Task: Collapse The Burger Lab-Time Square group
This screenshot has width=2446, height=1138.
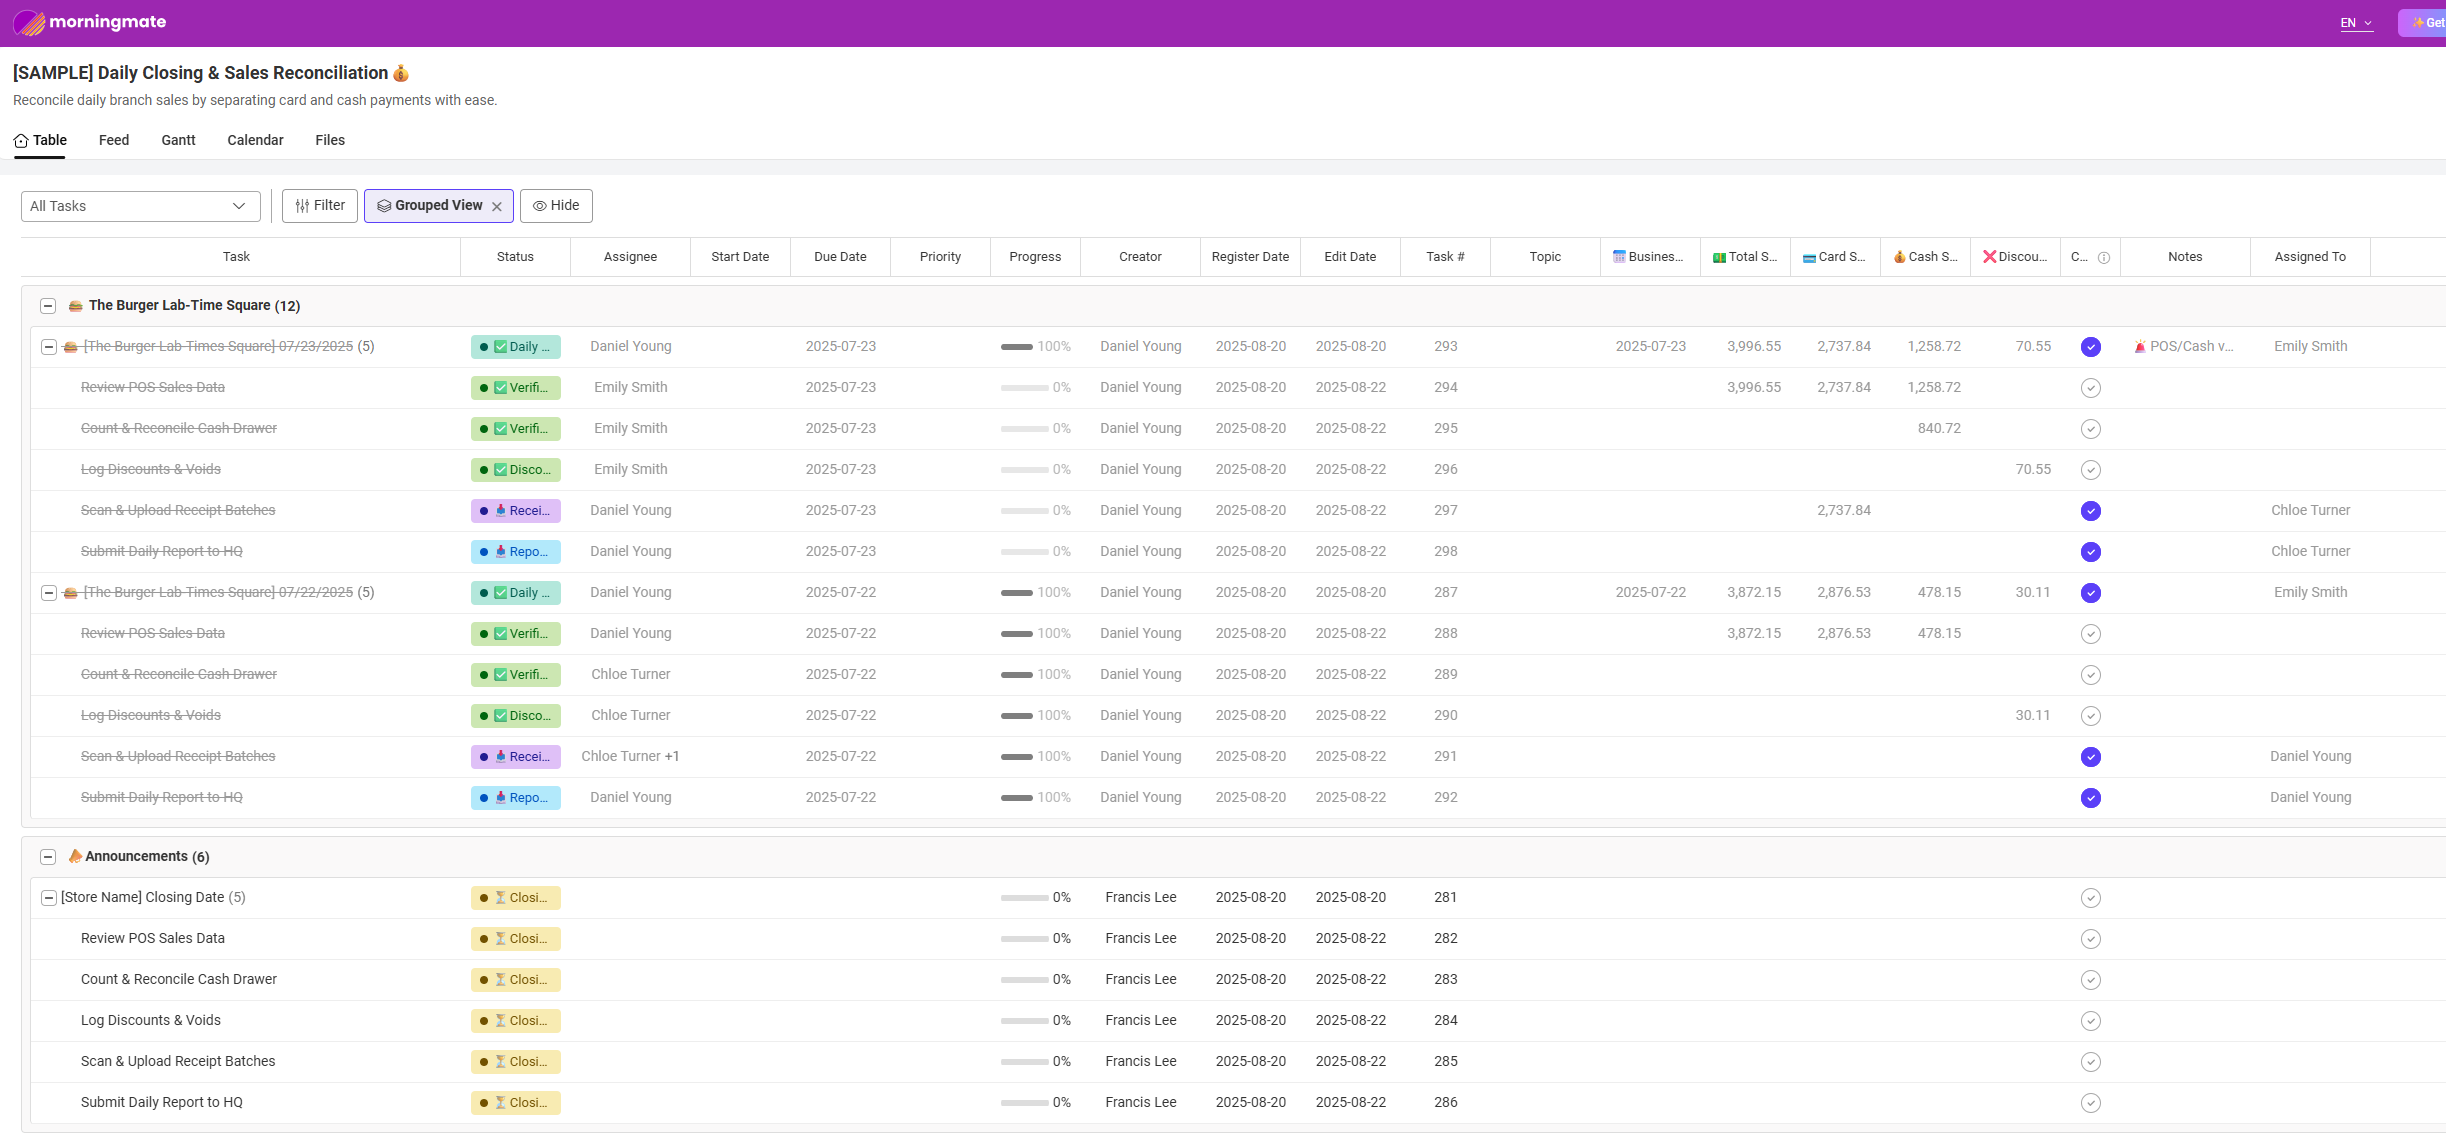Action: click(48, 306)
